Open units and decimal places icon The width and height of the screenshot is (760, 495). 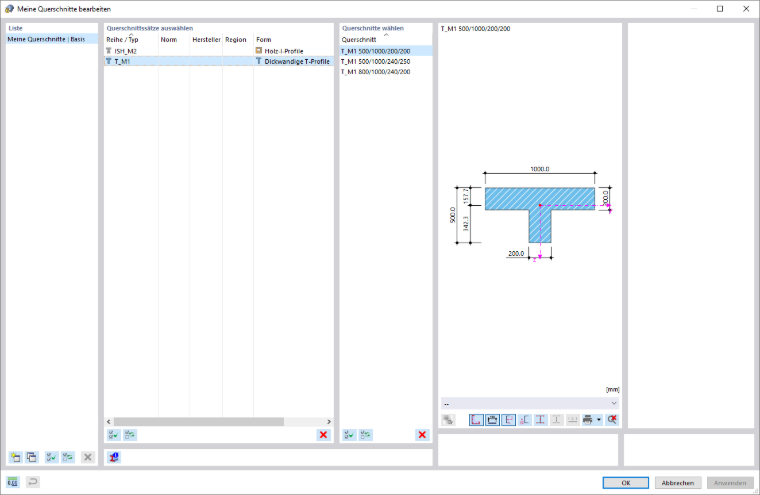(13, 482)
